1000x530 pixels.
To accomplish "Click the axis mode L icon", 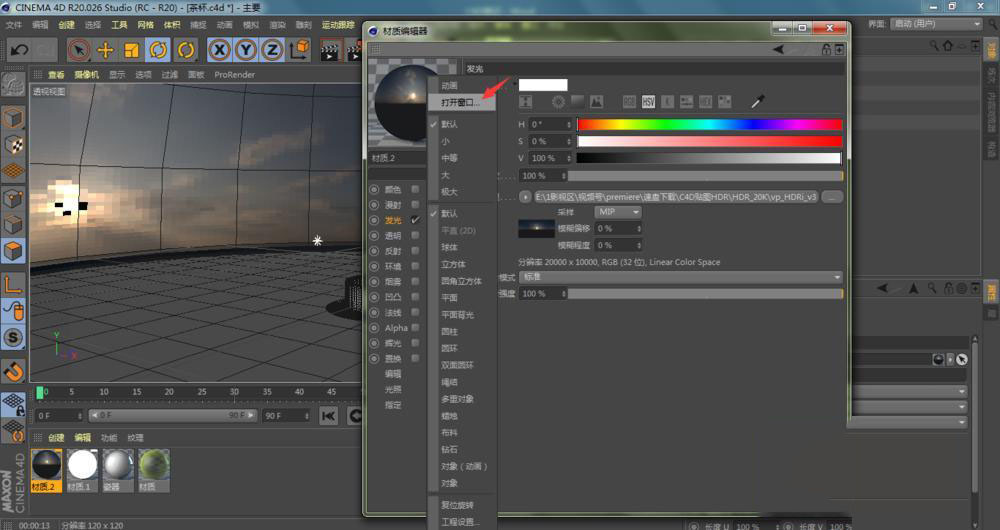I will pos(13,284).
